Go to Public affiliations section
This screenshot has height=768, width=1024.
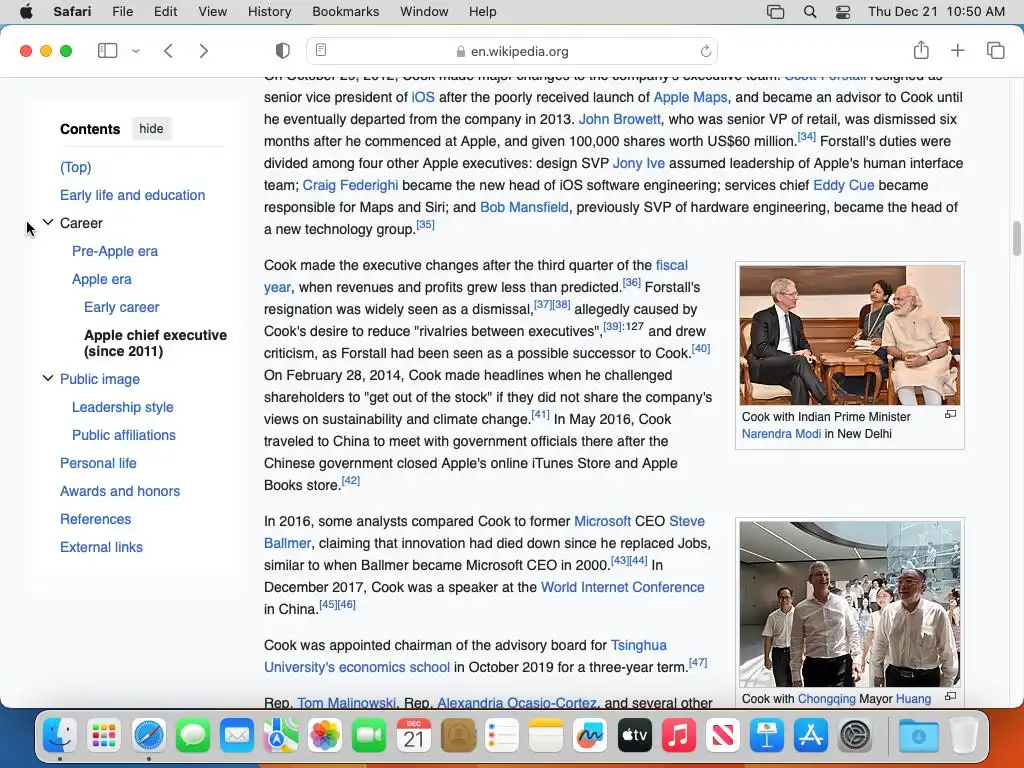124,436
